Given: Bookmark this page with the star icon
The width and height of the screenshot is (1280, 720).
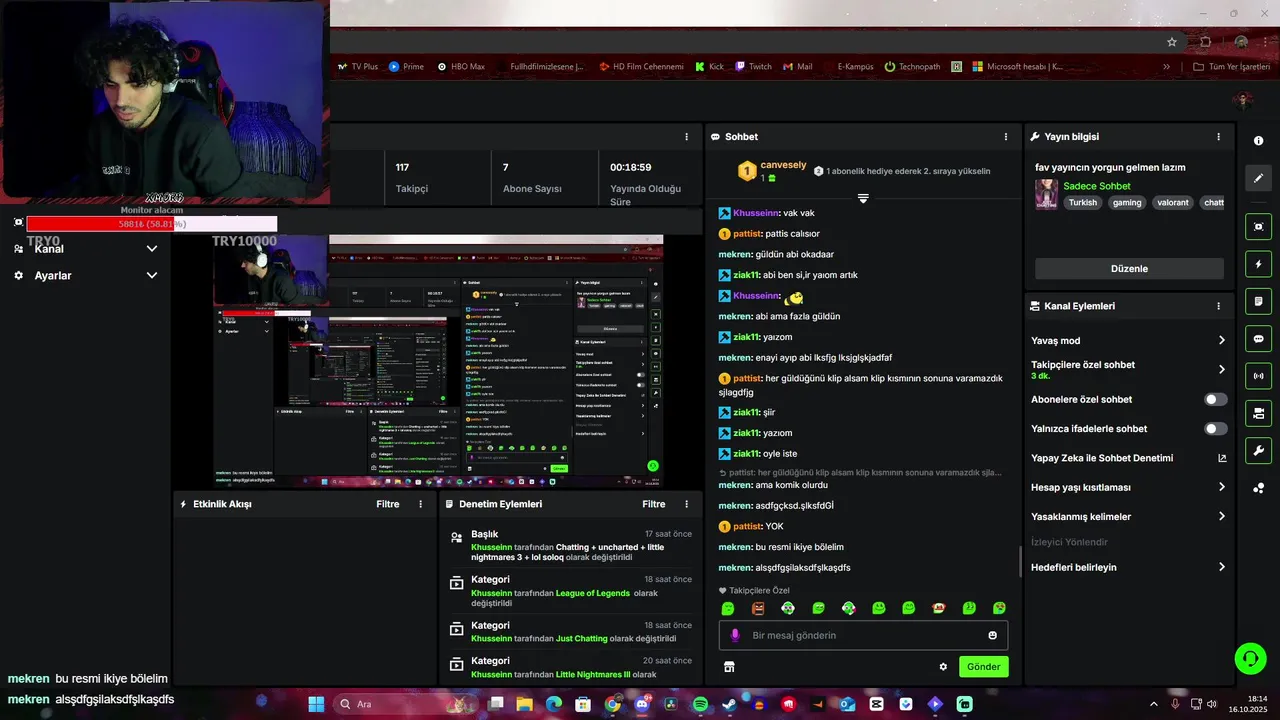Looking at the screenshot, I should (x=1172, y=42).
